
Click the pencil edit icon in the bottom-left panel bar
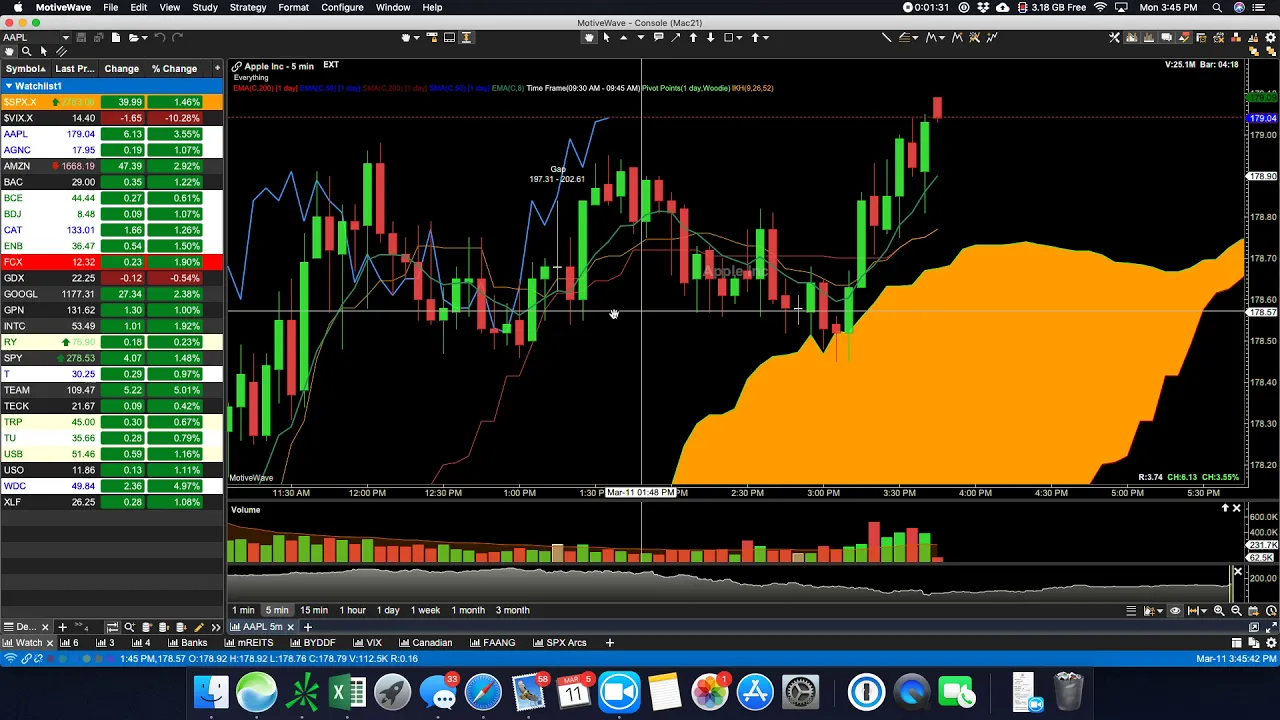[x=198, y=627]
